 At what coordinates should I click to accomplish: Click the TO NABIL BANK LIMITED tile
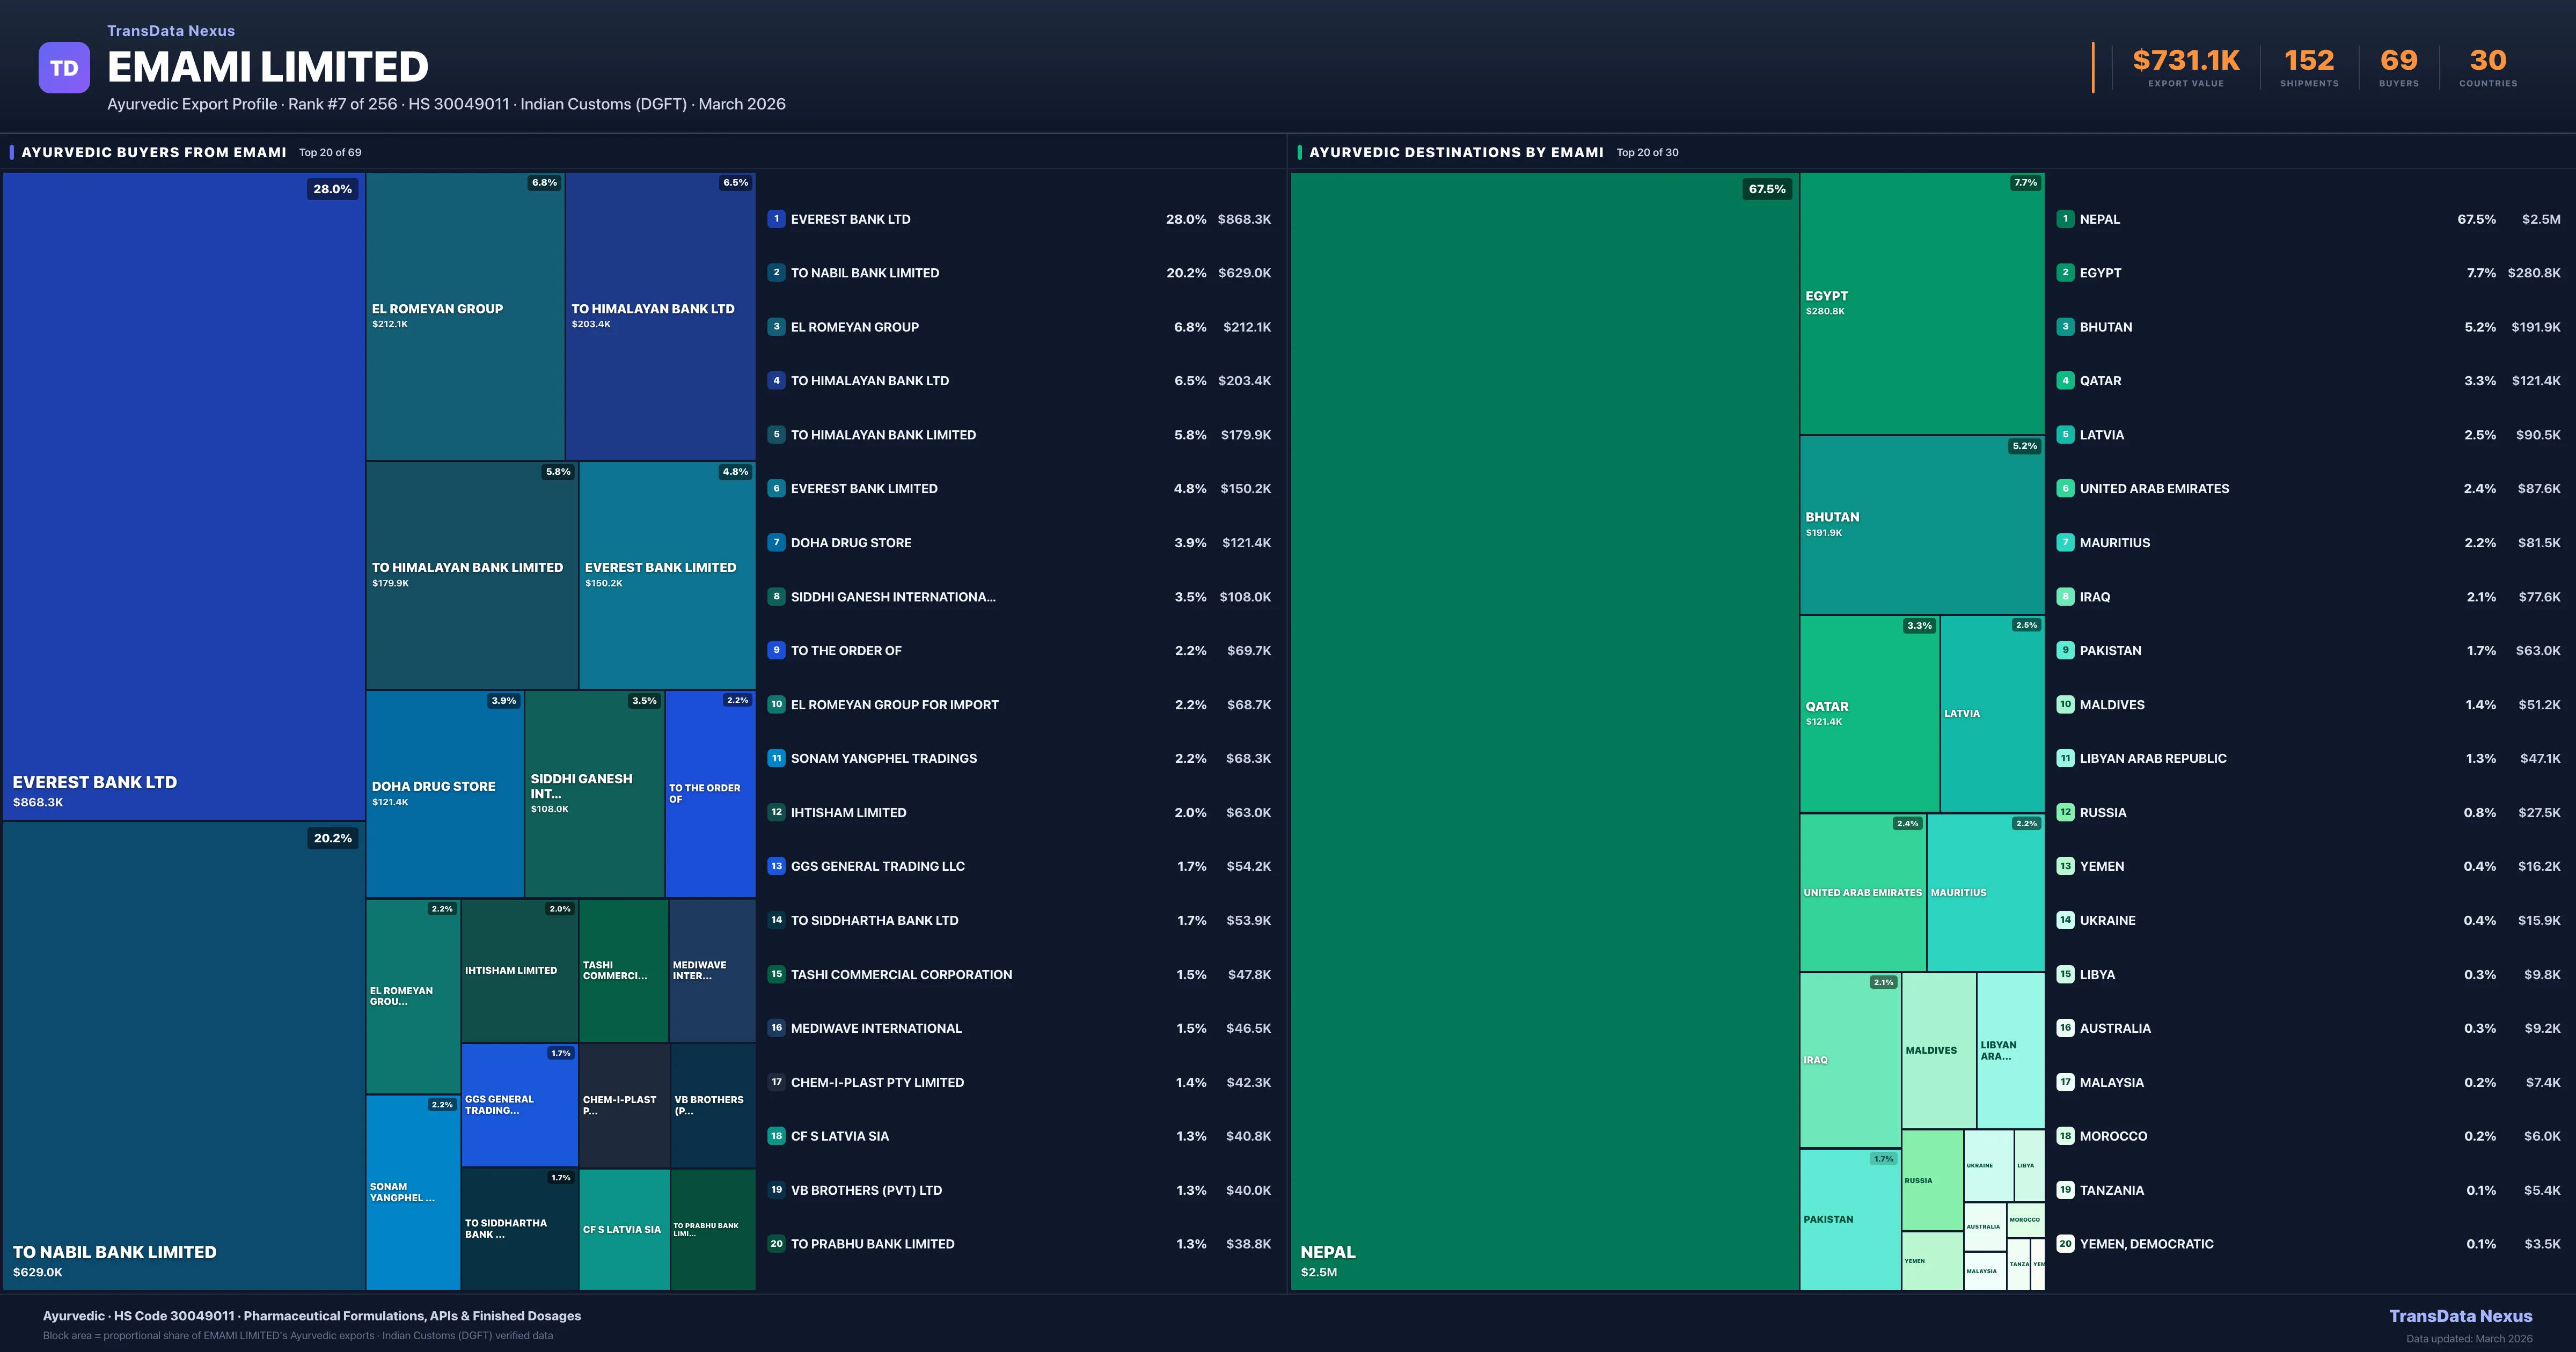point(183,1055)
